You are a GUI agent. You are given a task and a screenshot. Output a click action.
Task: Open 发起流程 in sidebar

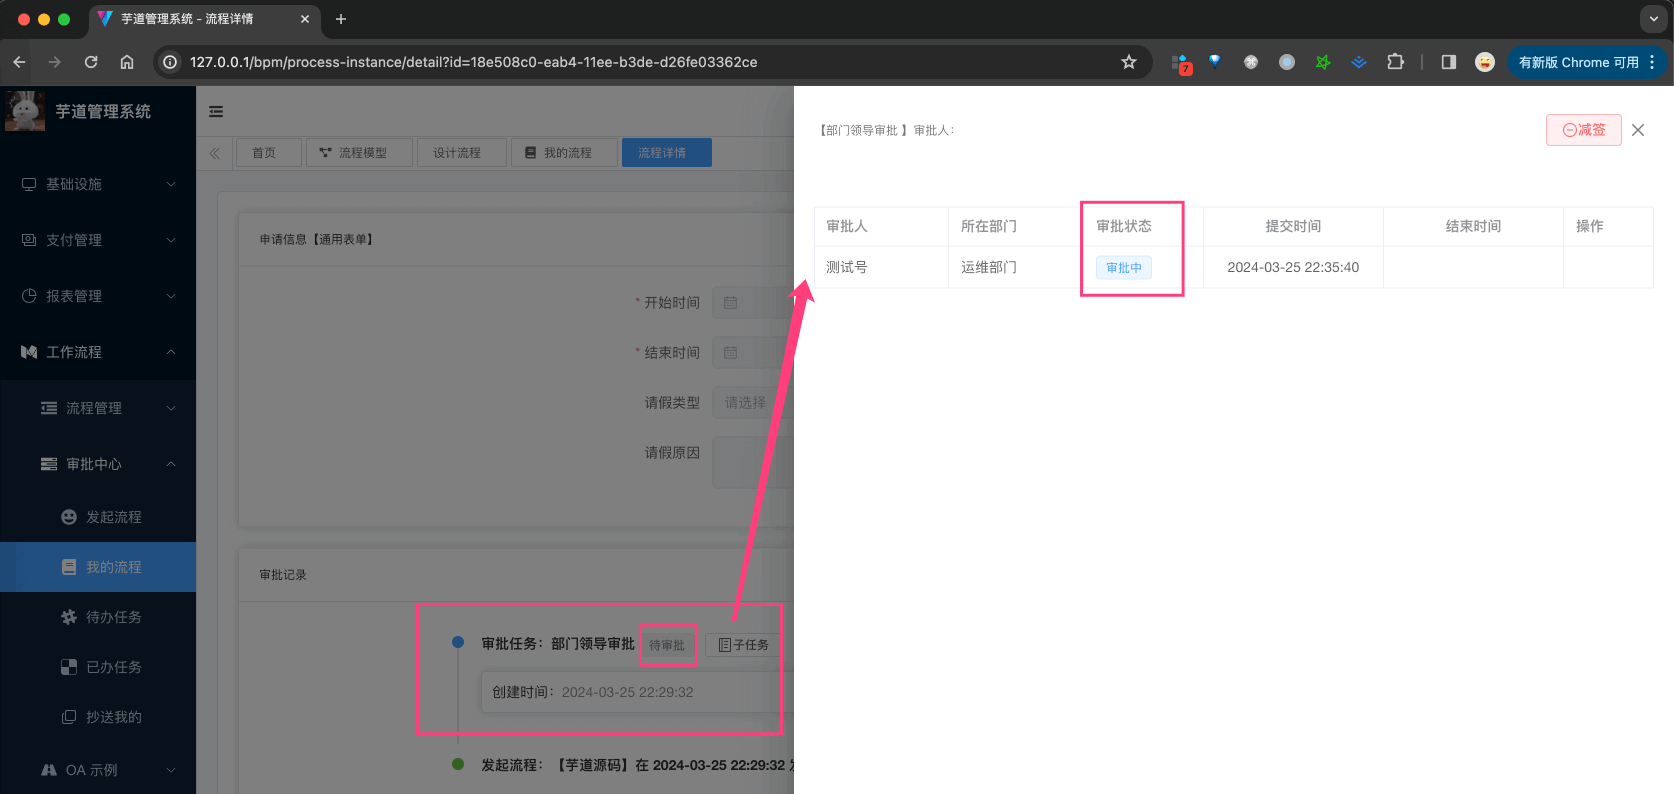(113, 517)
